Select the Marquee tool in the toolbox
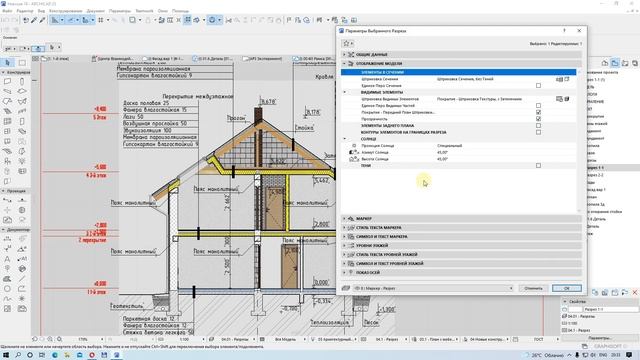This screenshot has height=360, width=640. 22,62
